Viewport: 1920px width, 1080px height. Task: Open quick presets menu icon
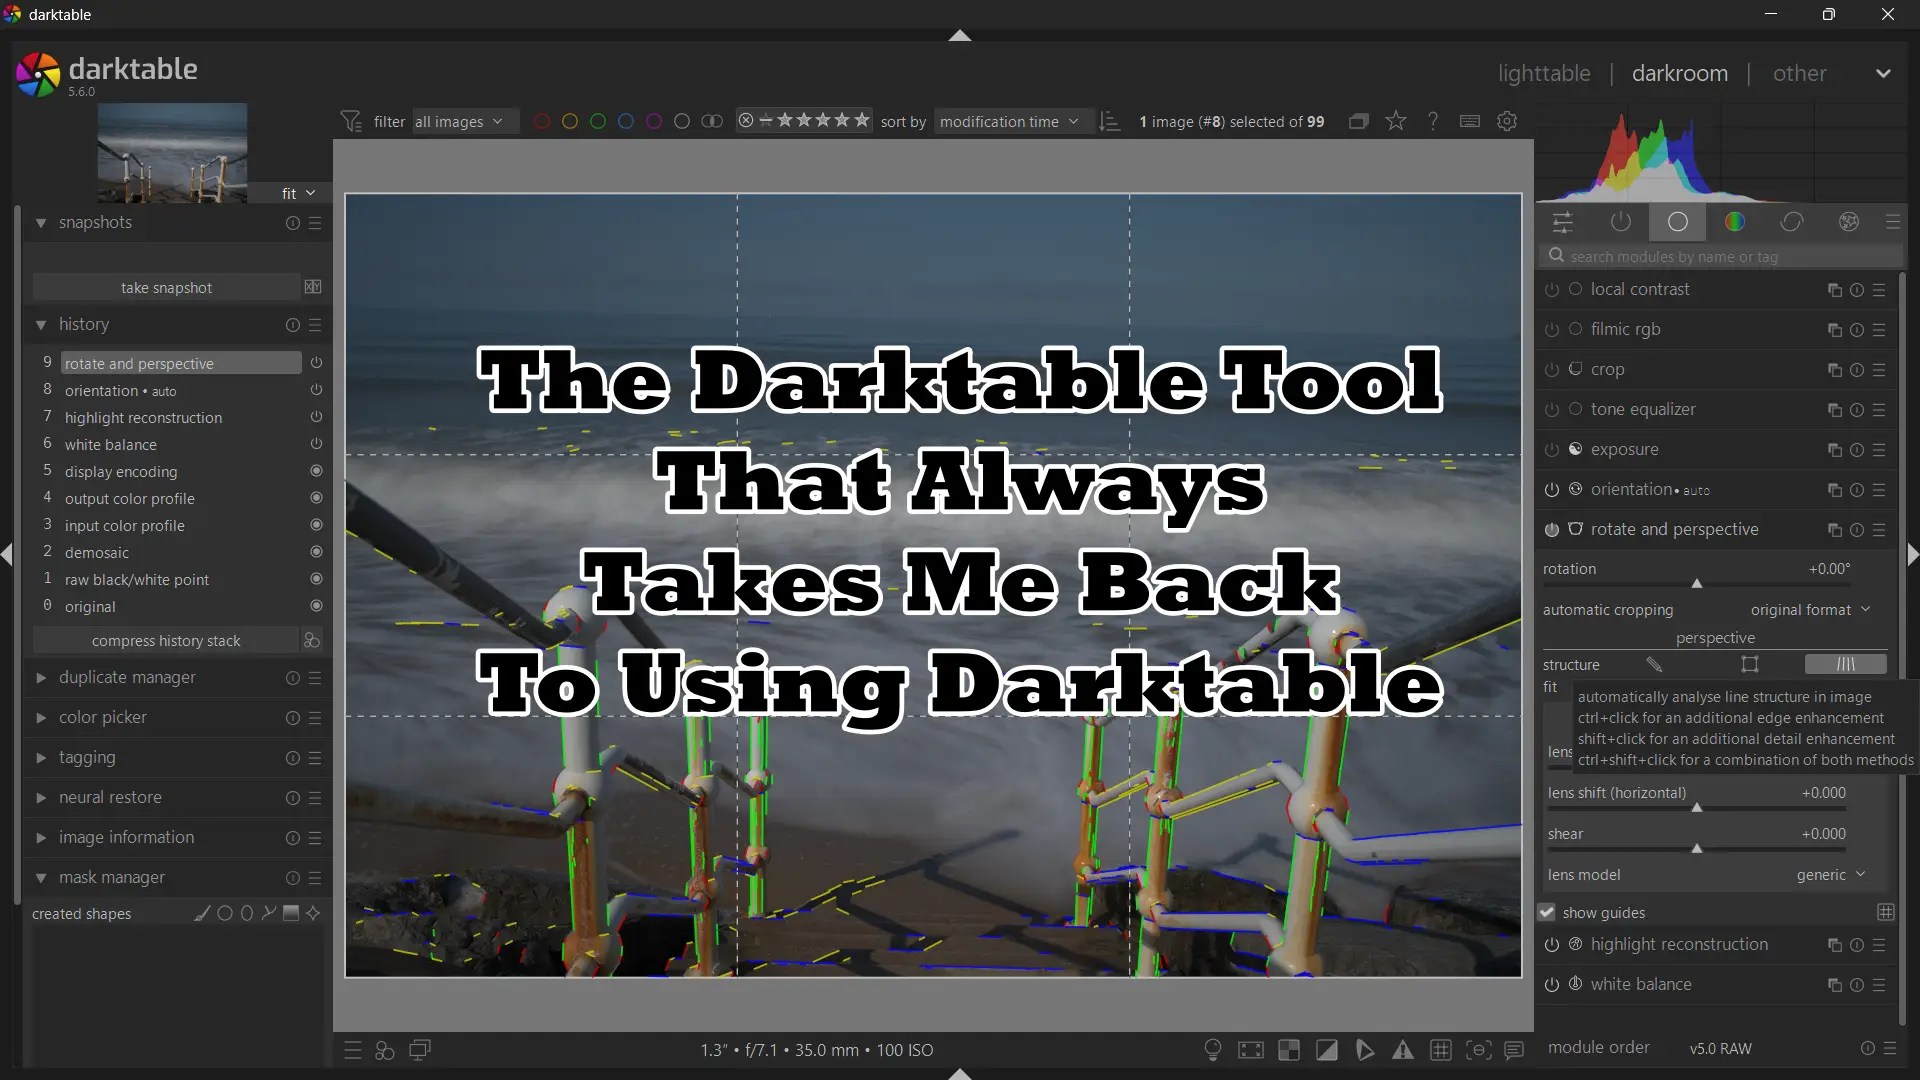coord(352,1050)
